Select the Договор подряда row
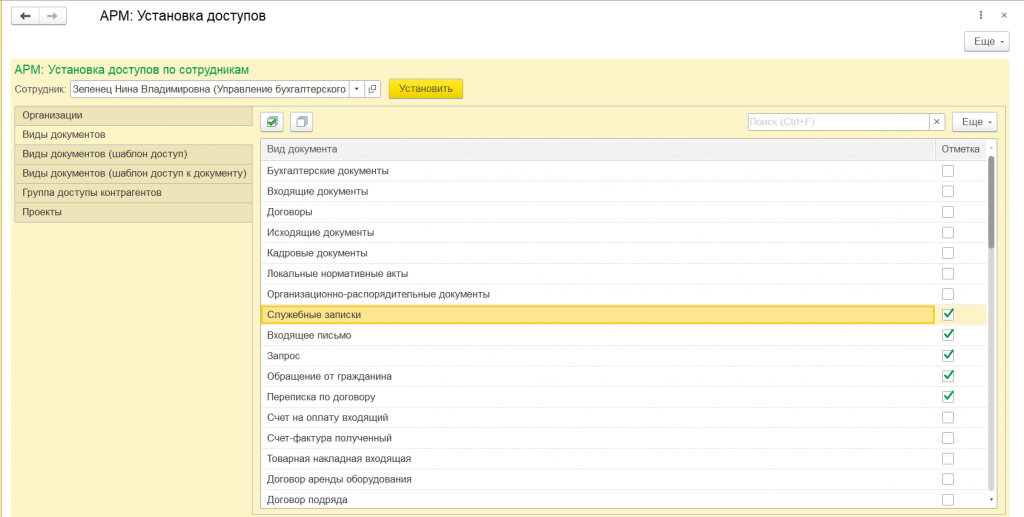The width and height of the screenshot is (1024, 517). 624,500
